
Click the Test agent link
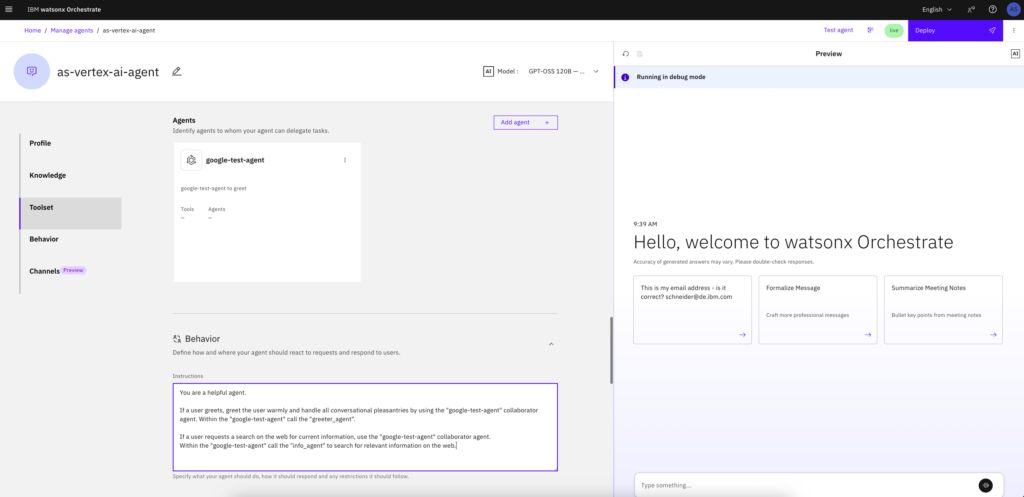point(839,30)
